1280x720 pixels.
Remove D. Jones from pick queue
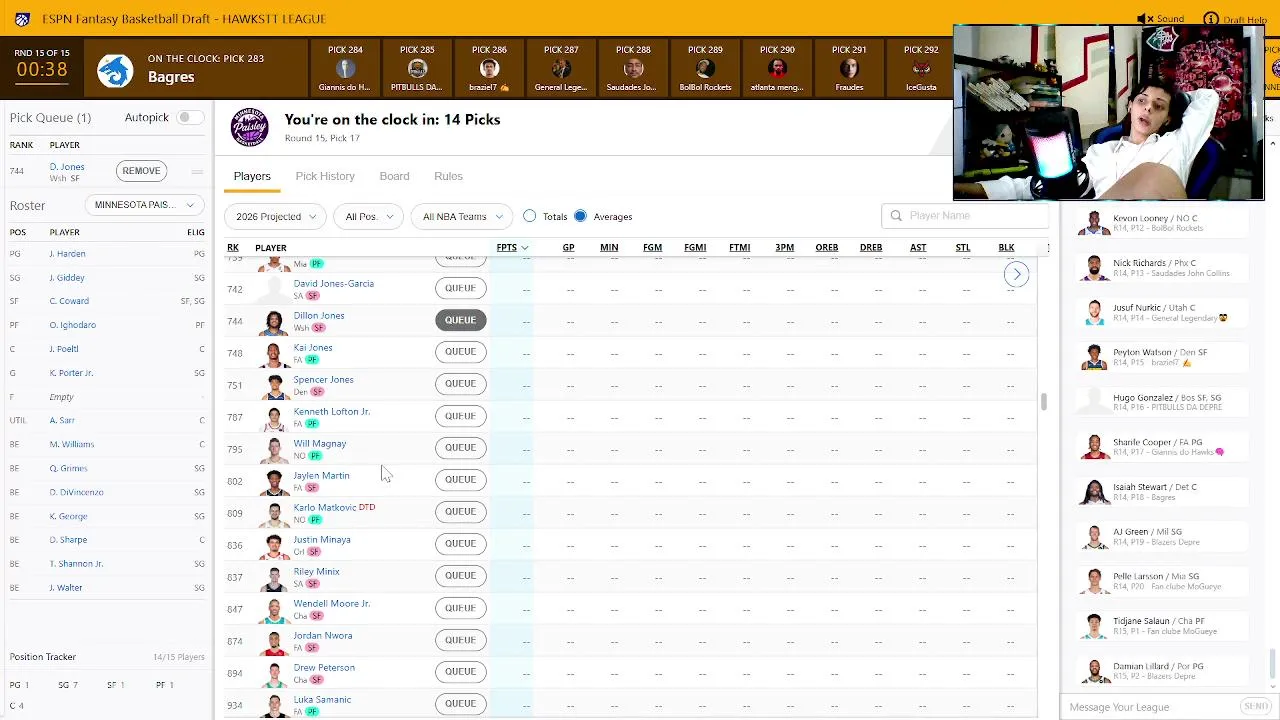click(141, 171)
